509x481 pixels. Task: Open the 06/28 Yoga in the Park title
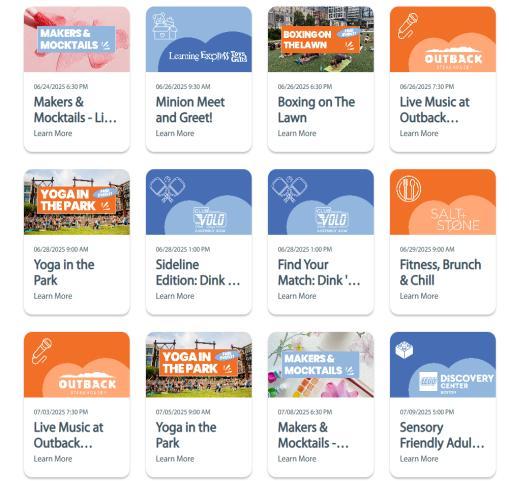coord(64,272)
